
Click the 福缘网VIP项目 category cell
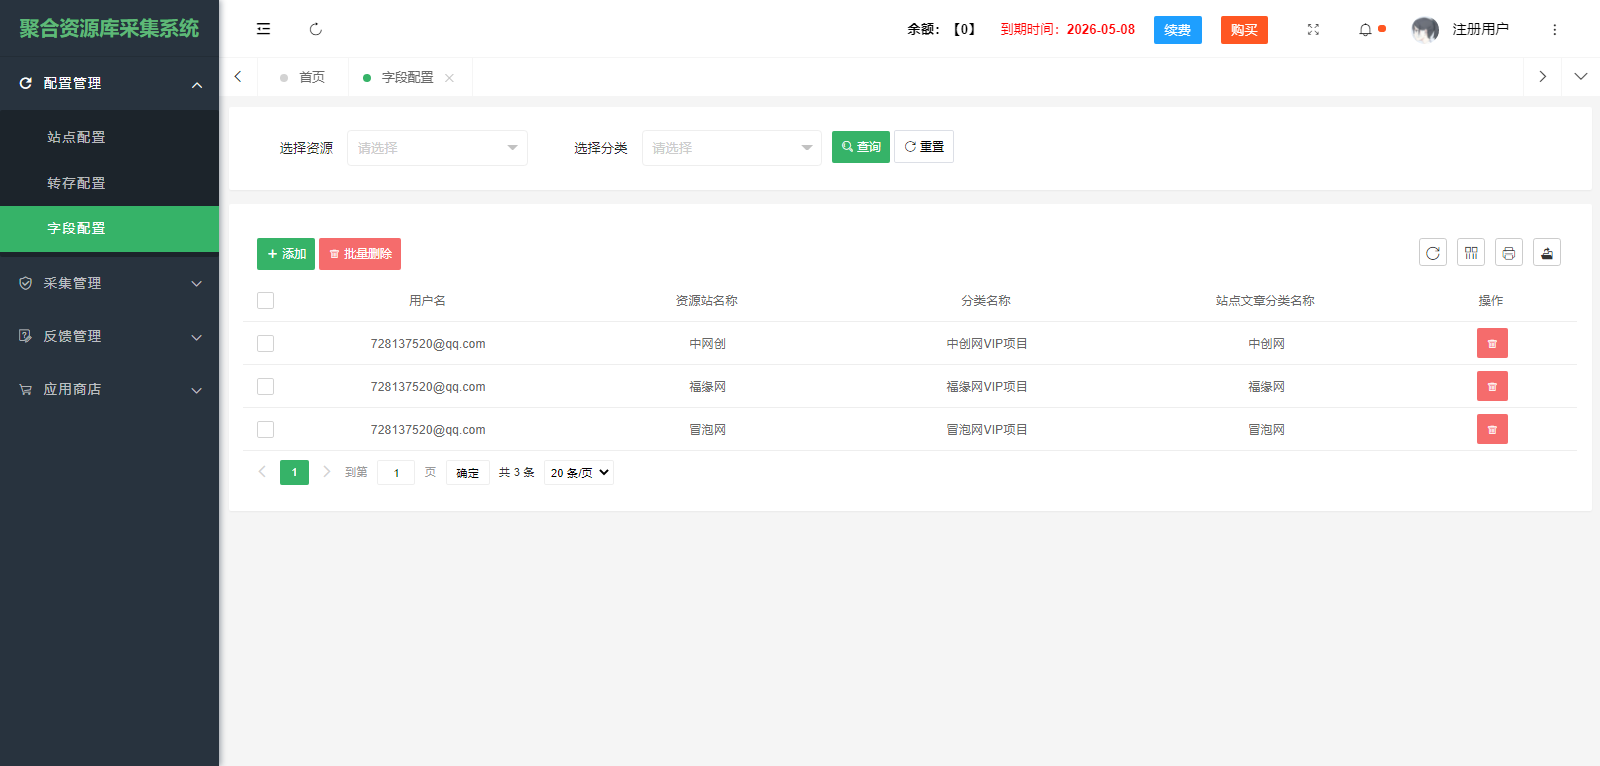tap(987, 387)
